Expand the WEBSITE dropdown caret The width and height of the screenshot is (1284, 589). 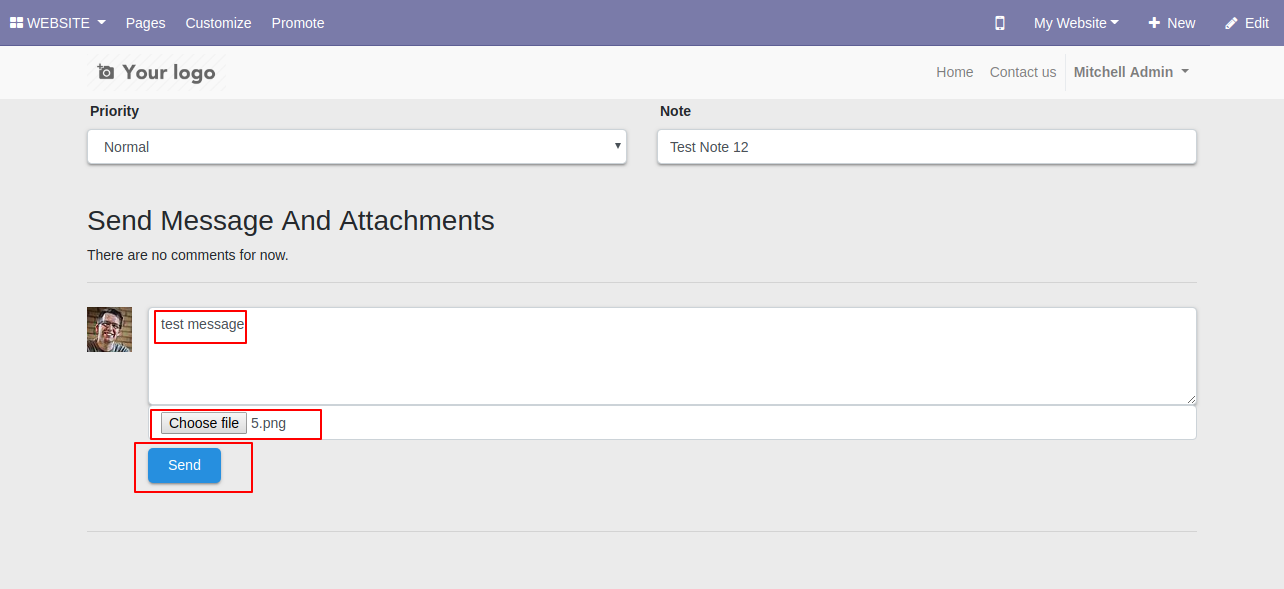(101, 23)
